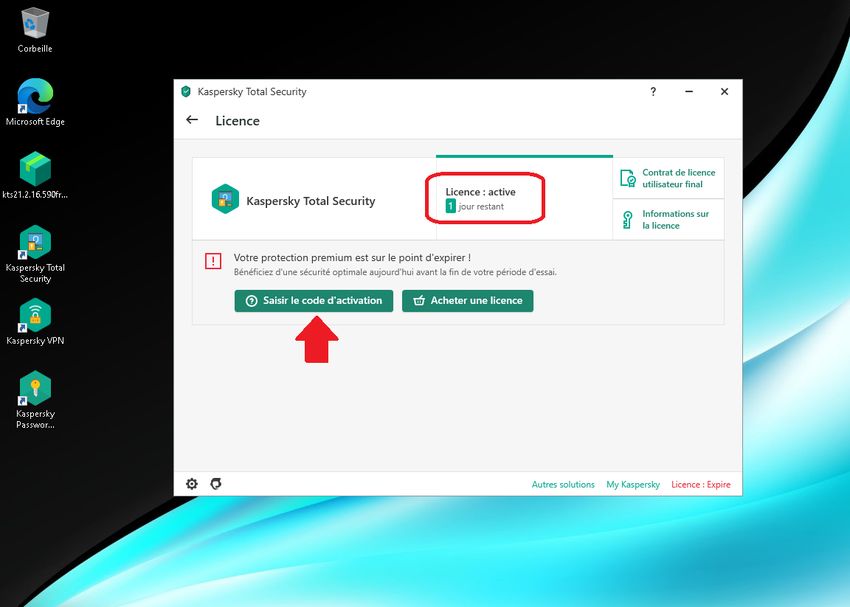Open the Corbeille on the desktop

tap(34, 22)
